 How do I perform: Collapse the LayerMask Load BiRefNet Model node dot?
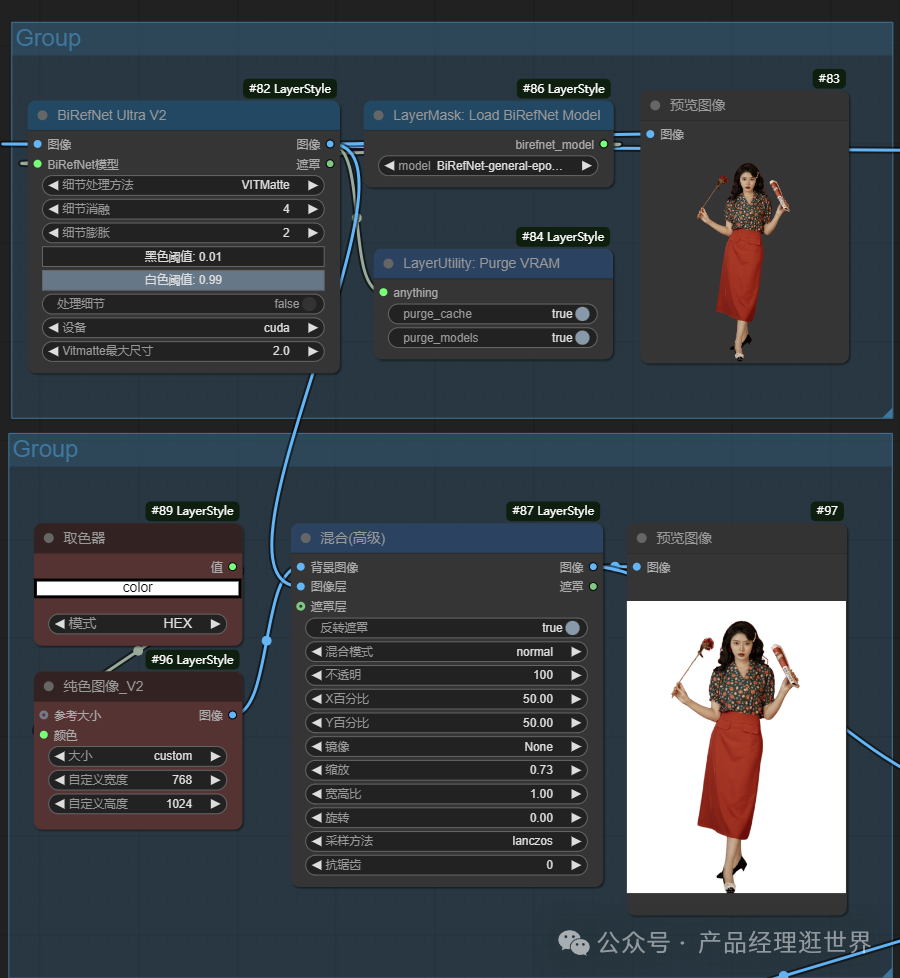coord(378,115)
